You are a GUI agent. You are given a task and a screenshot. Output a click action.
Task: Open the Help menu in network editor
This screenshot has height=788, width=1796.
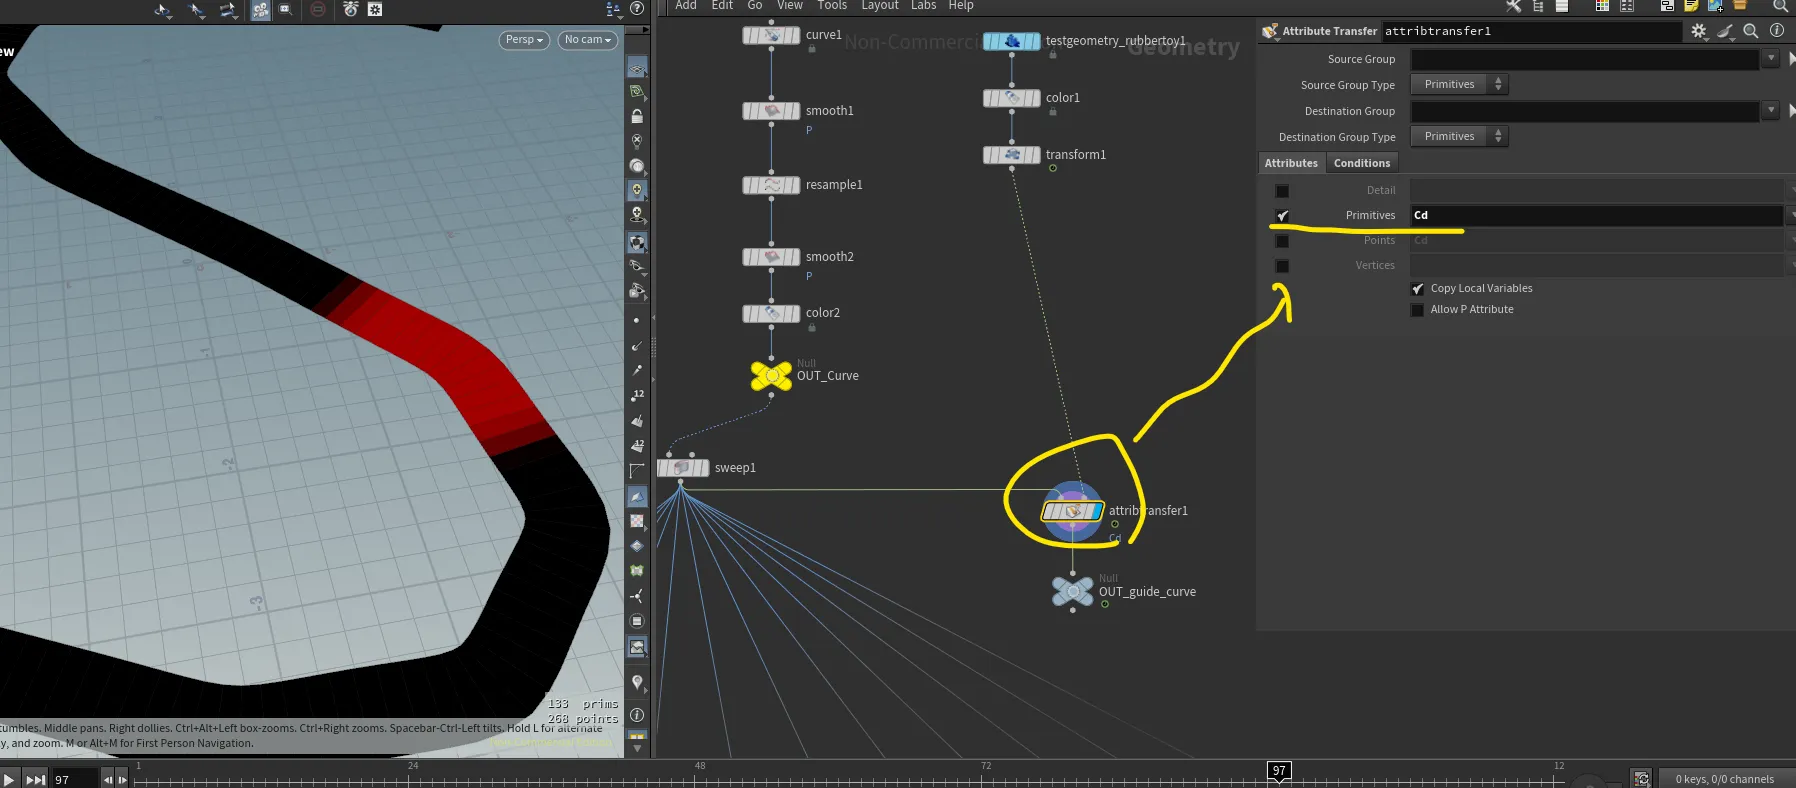961,6
